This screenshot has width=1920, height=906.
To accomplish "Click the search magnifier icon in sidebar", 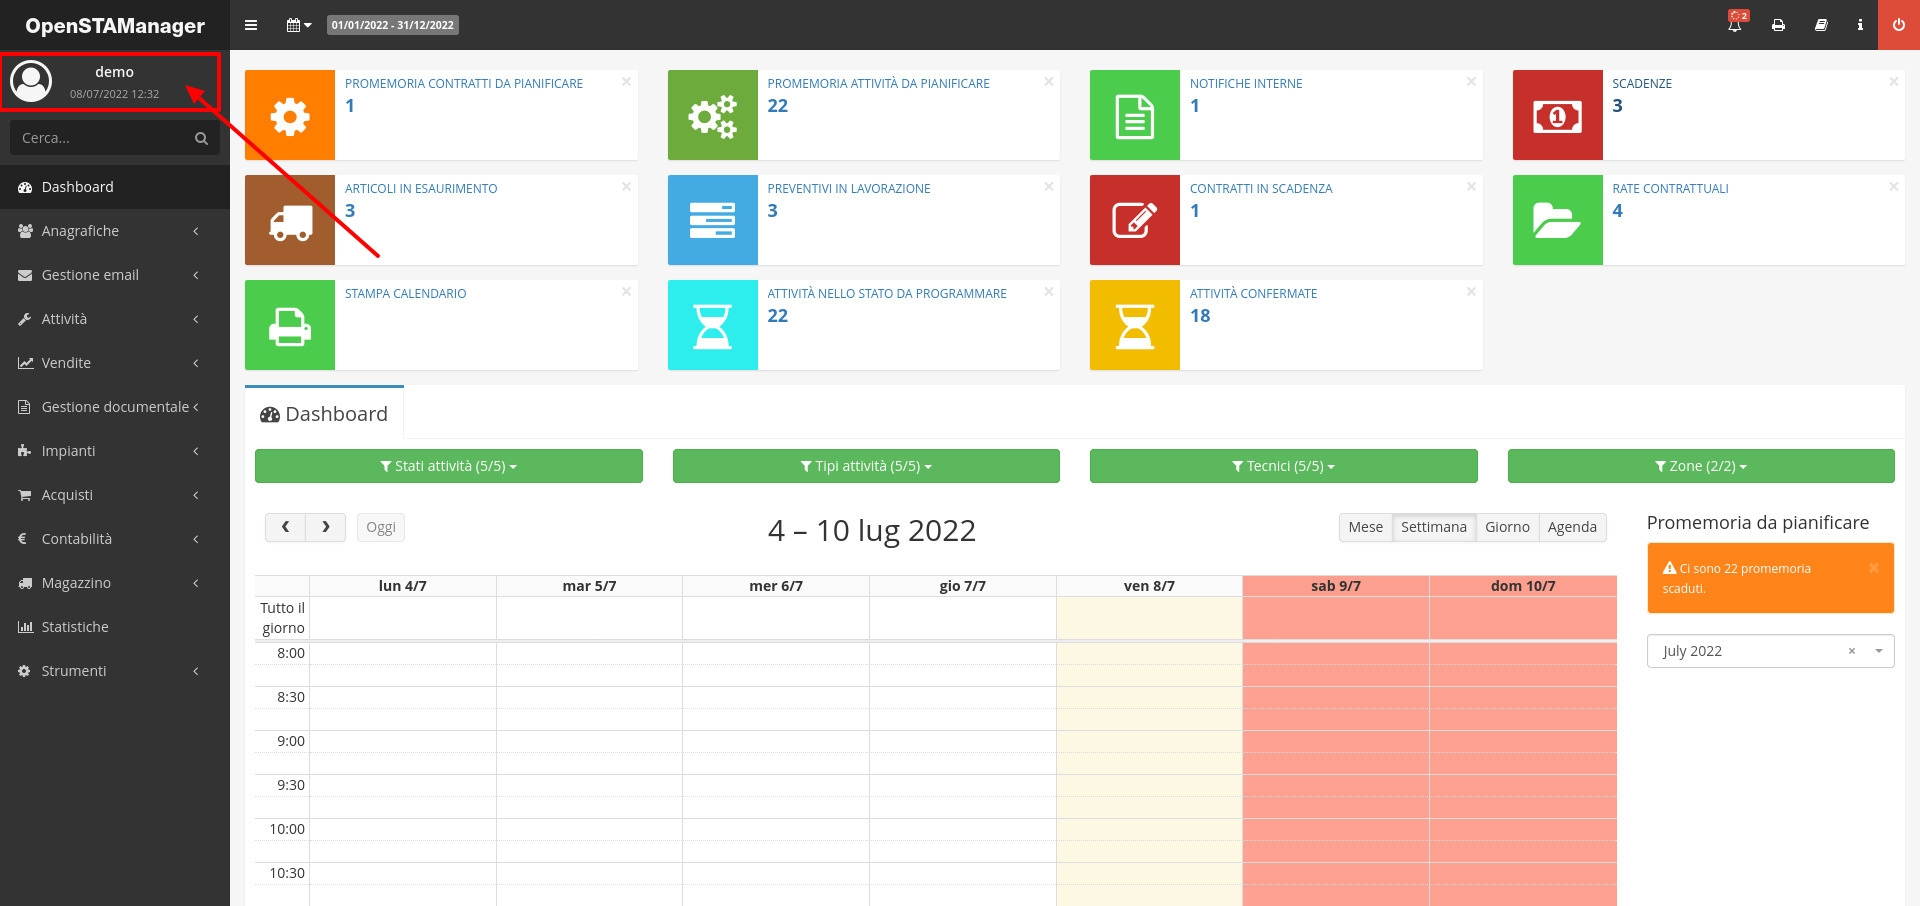I will [201, 139].
